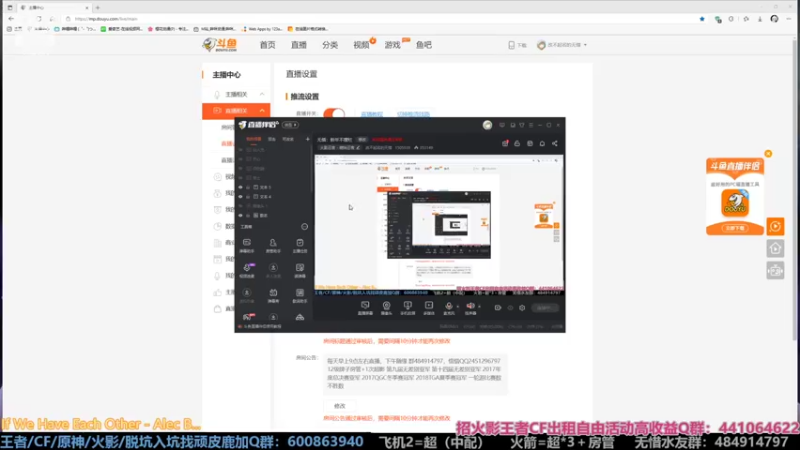Click the calendar-style toolbox icon in third toolbox row

273,292
